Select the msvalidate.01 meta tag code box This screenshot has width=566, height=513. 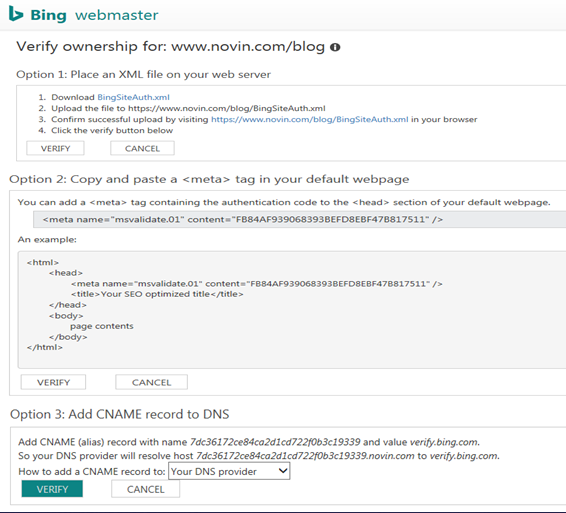(x=299, y=219)
